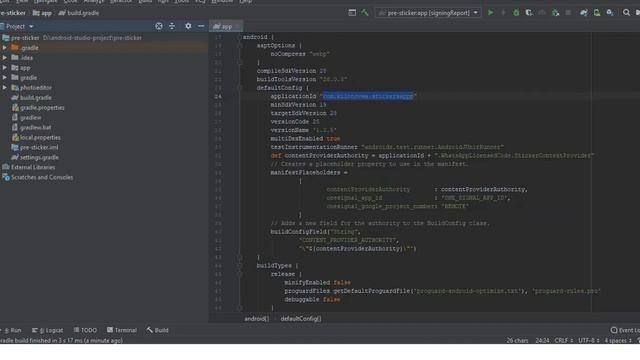The height and width of the screenshot is (360, 640).
Task: Change CRLF line separator in status bar
Action: tap(563, 340)
